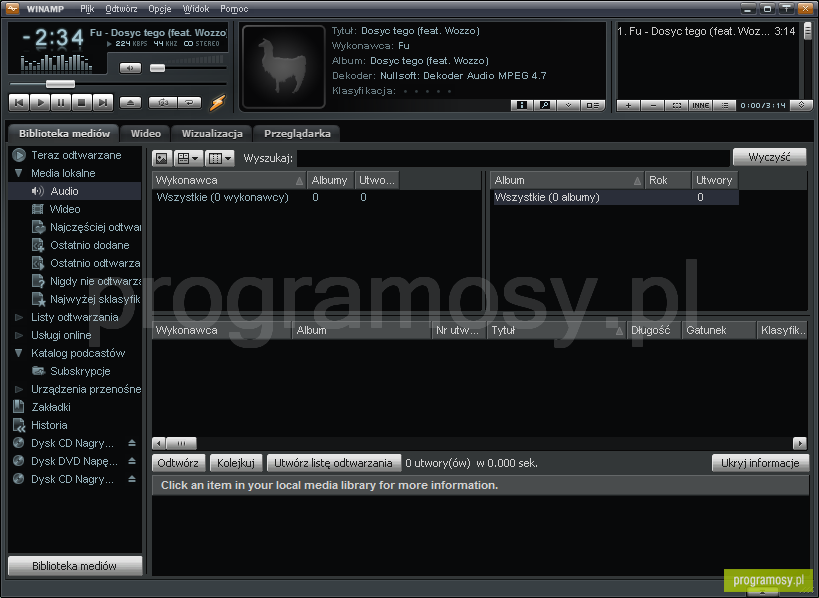Image resolution: width=819 pixels, height=598 pixels.
Task: Stop playback with the square button
Action: coord(81,102)
